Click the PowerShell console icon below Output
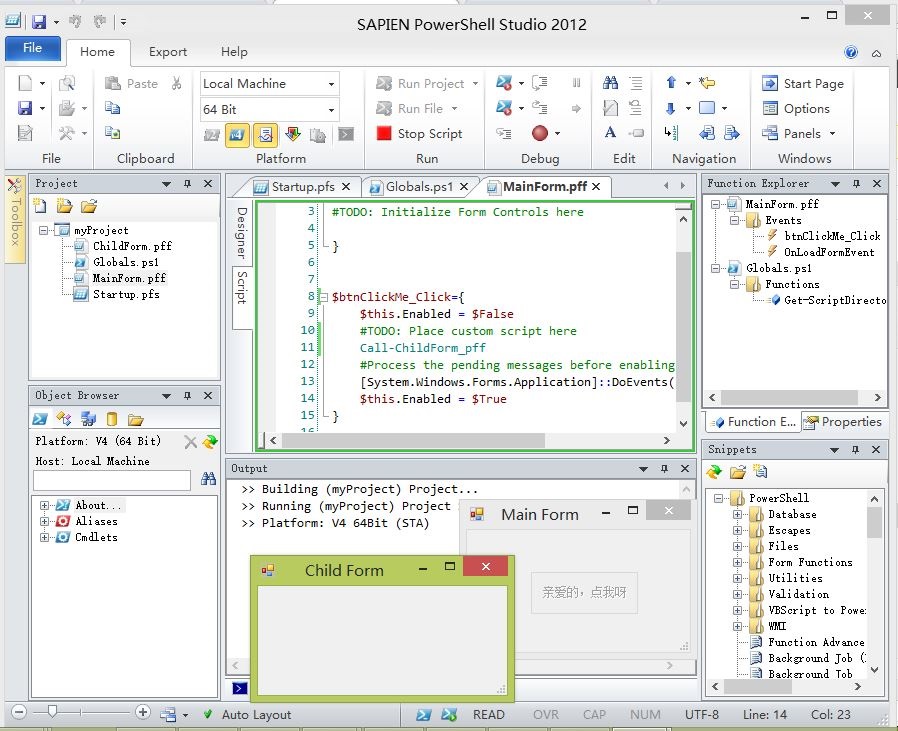 [240, 687]
